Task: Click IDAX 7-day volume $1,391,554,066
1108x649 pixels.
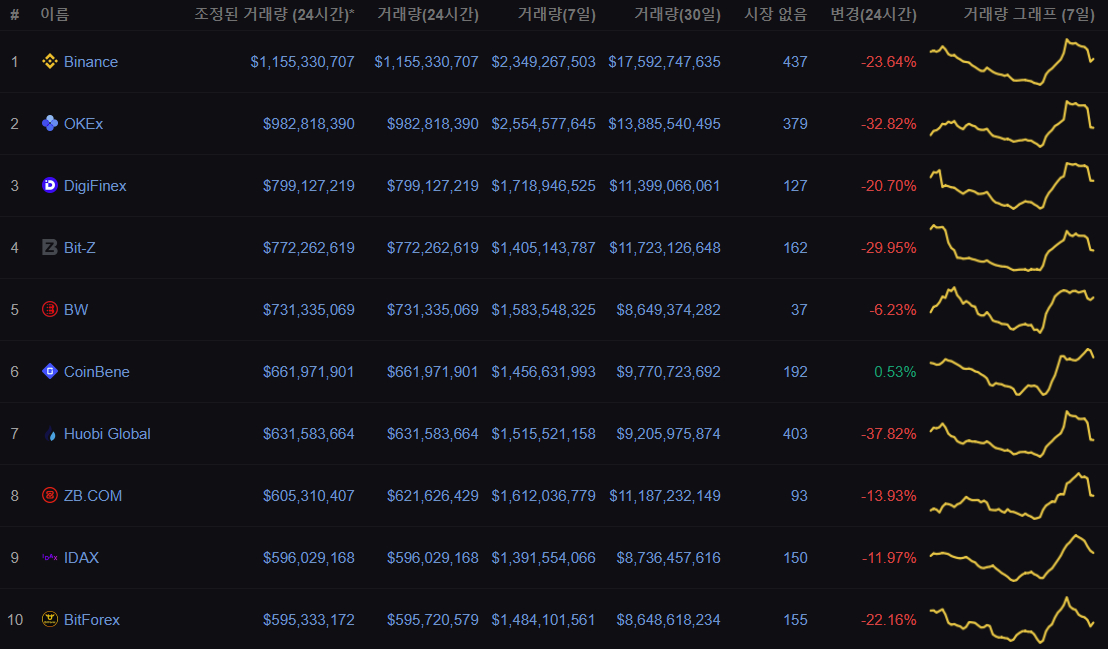Action: 543,558
